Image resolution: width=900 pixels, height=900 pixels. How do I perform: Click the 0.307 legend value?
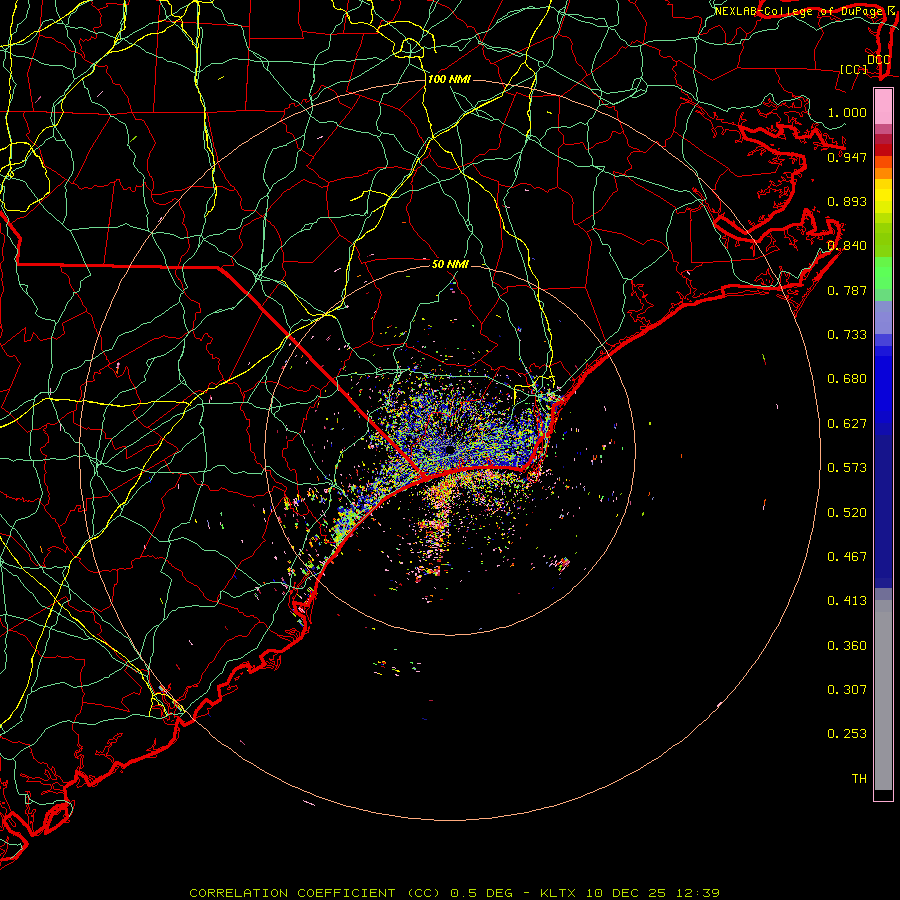coord(847,690)
